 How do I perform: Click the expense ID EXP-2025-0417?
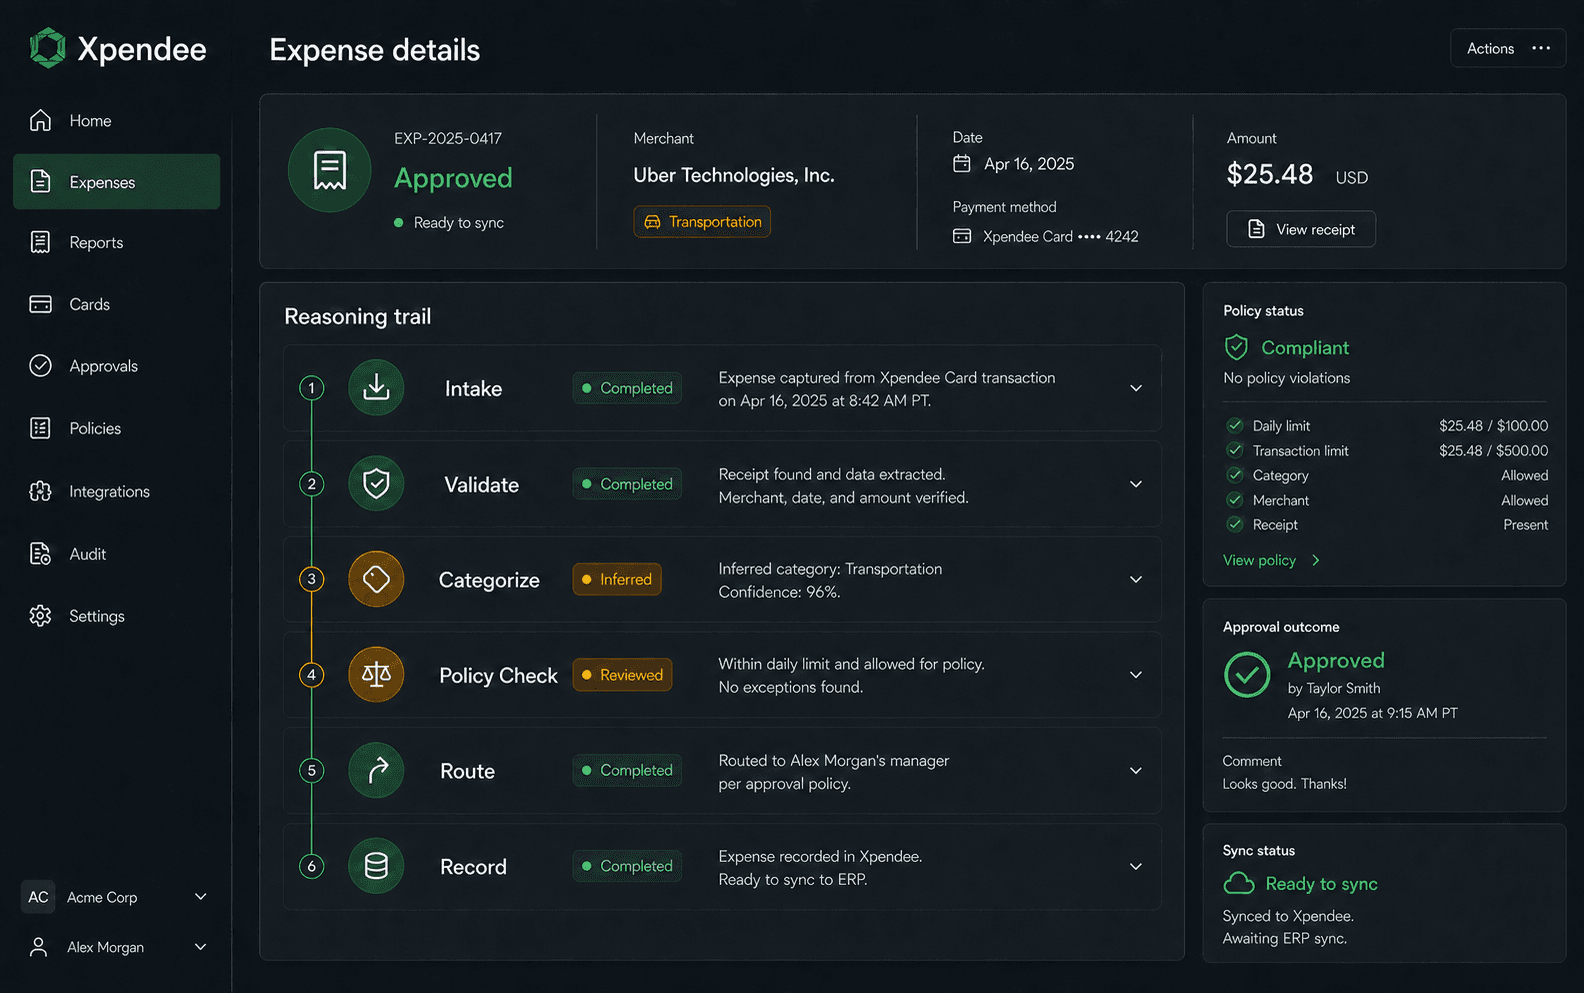point(448,138)
